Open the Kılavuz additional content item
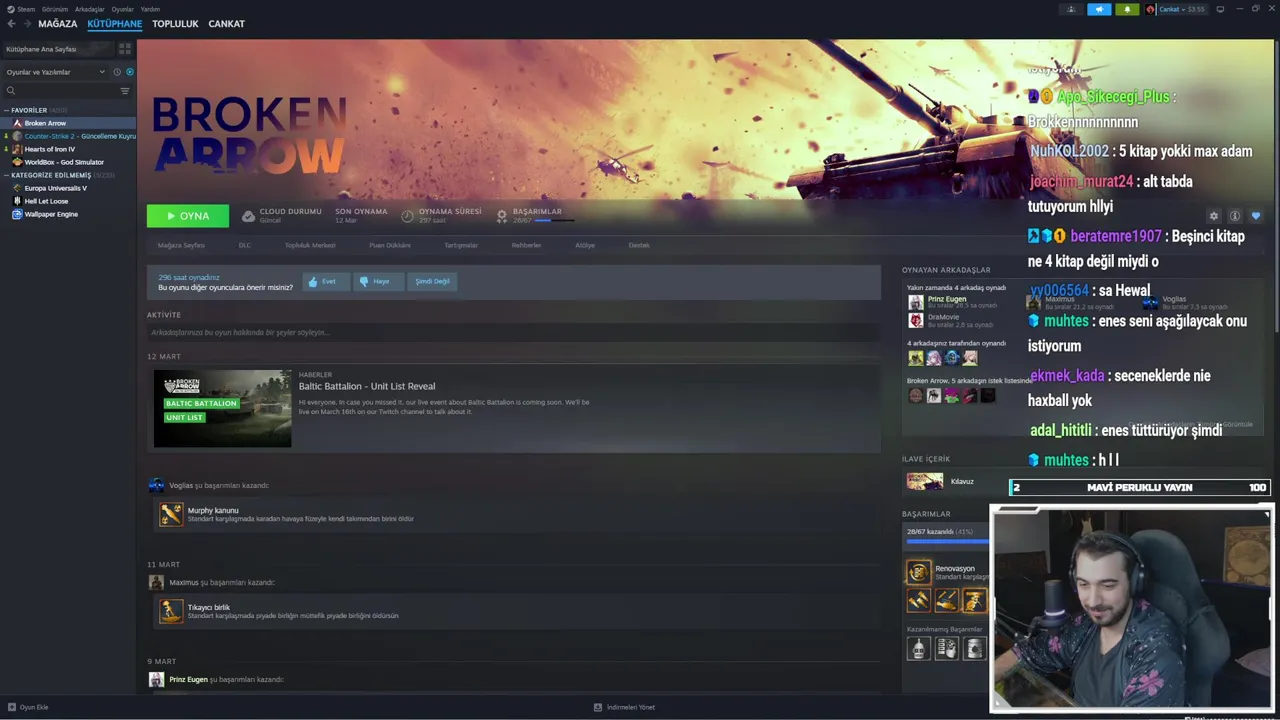Screen dimensions: 1280x720 [x=940, y=481]
